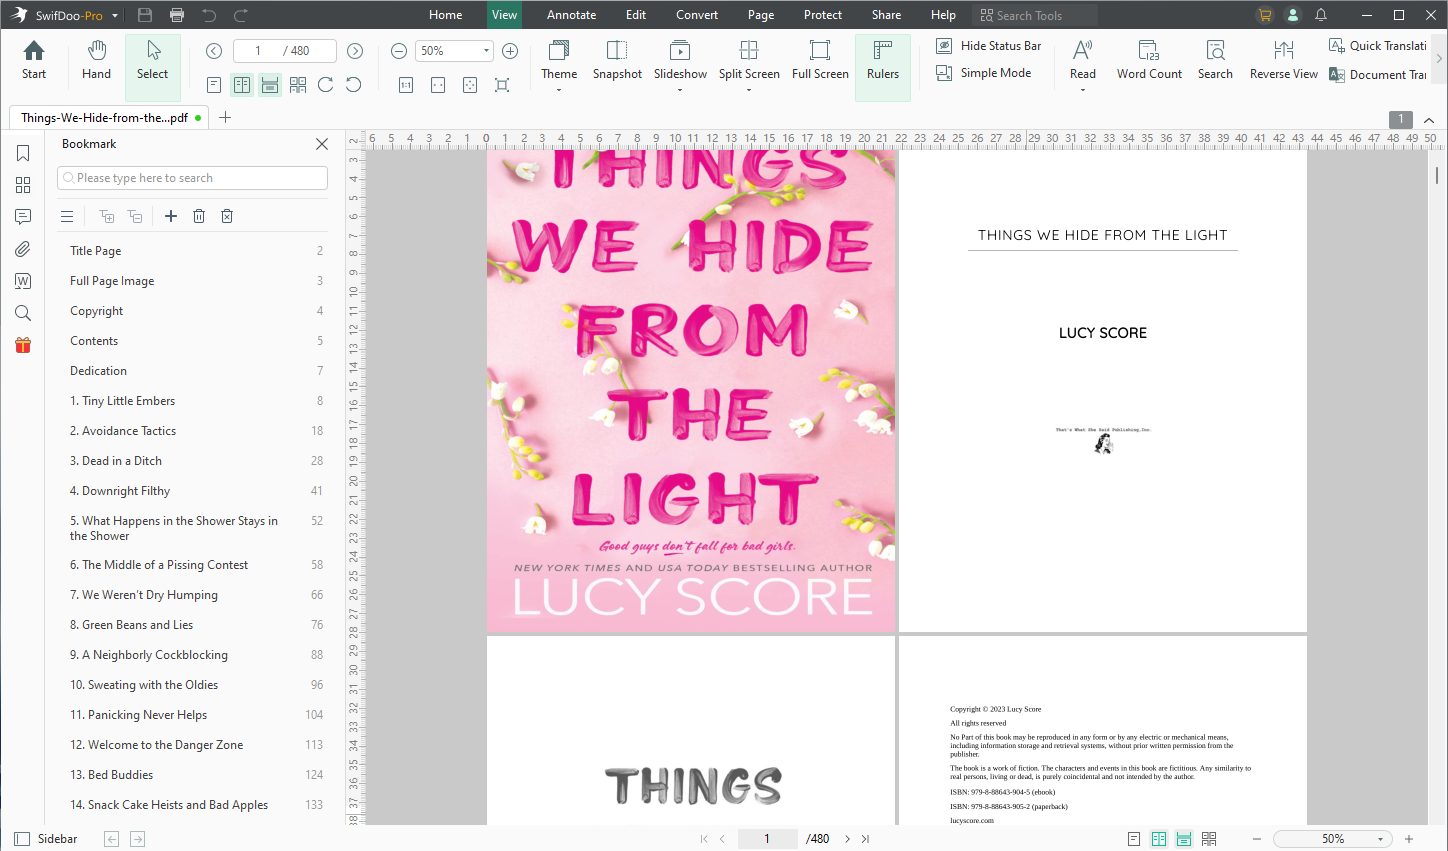Collapse the ribbon with chevron
1448x851 pixels.
[1429, 120]
